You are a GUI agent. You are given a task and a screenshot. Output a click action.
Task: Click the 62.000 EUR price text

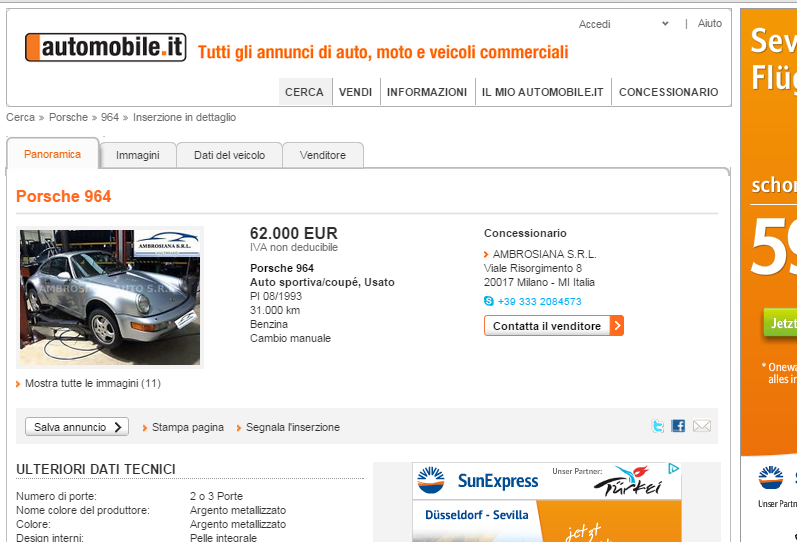[294, 233]
